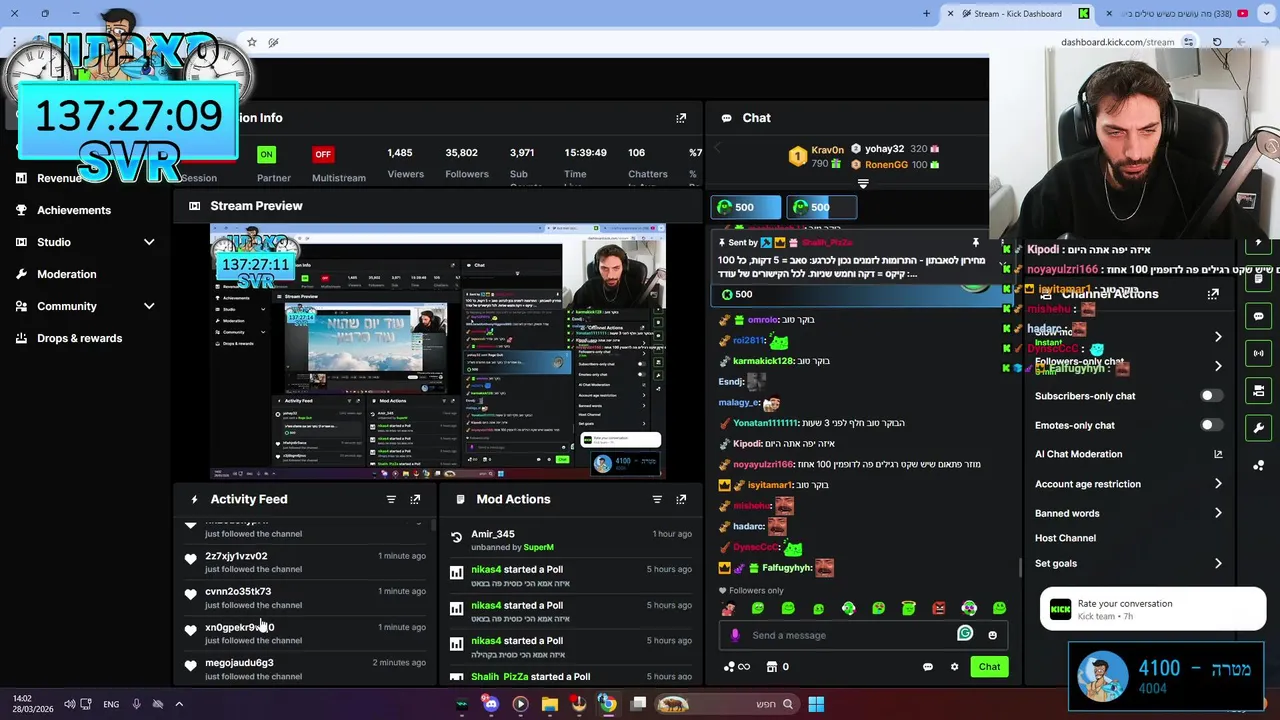Screen dimensions: 1280x720
Task: Pop out the Activity Feed panel
Action: point(415,499)
